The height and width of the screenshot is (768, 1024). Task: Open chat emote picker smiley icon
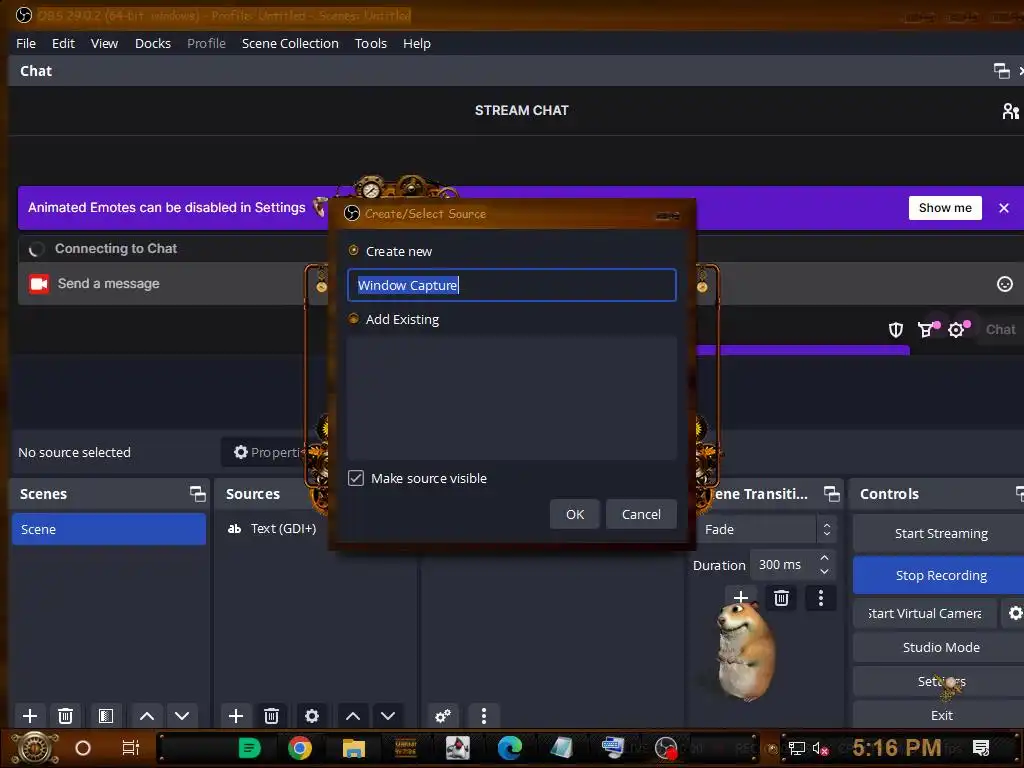pyautogui.click(x=1004, y=283)
